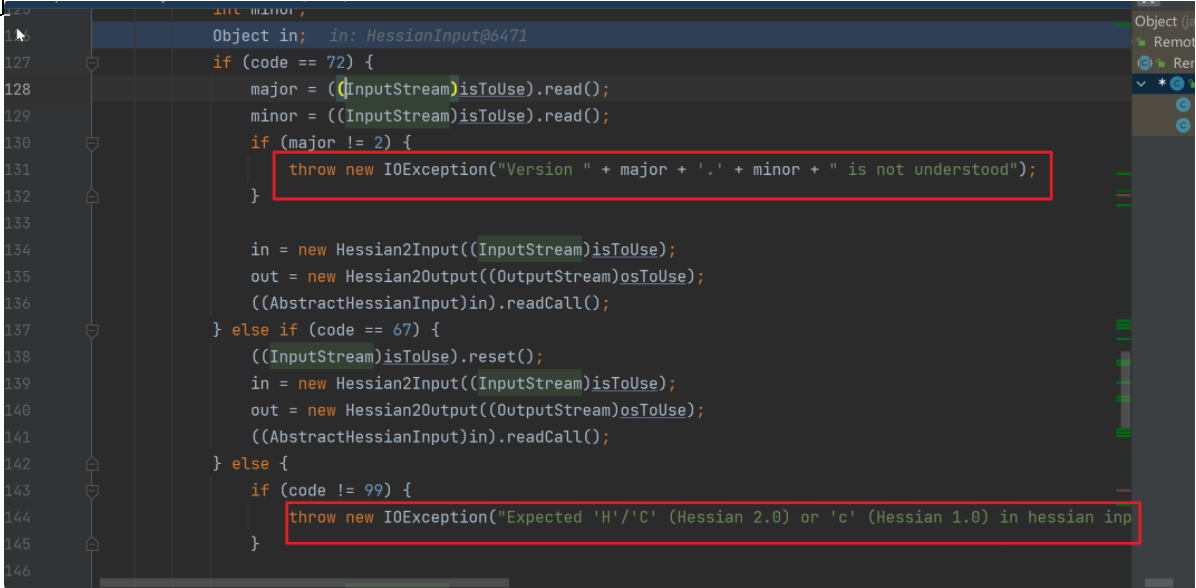The width and height of the screenshot is (1196, 588).
Task: Fold the "else if (code == 67)" block
Action: tap(92, 330)
